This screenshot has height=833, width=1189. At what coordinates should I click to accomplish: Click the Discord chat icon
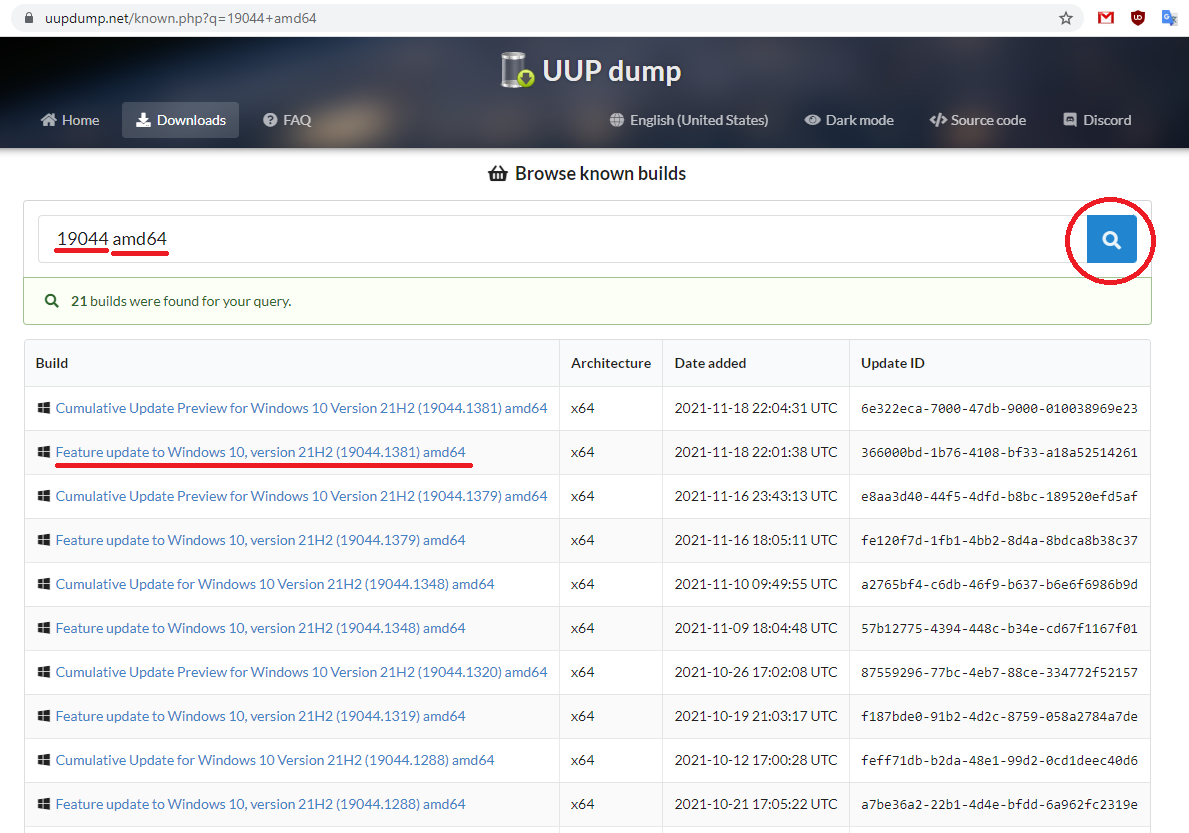pos(1070,120)
